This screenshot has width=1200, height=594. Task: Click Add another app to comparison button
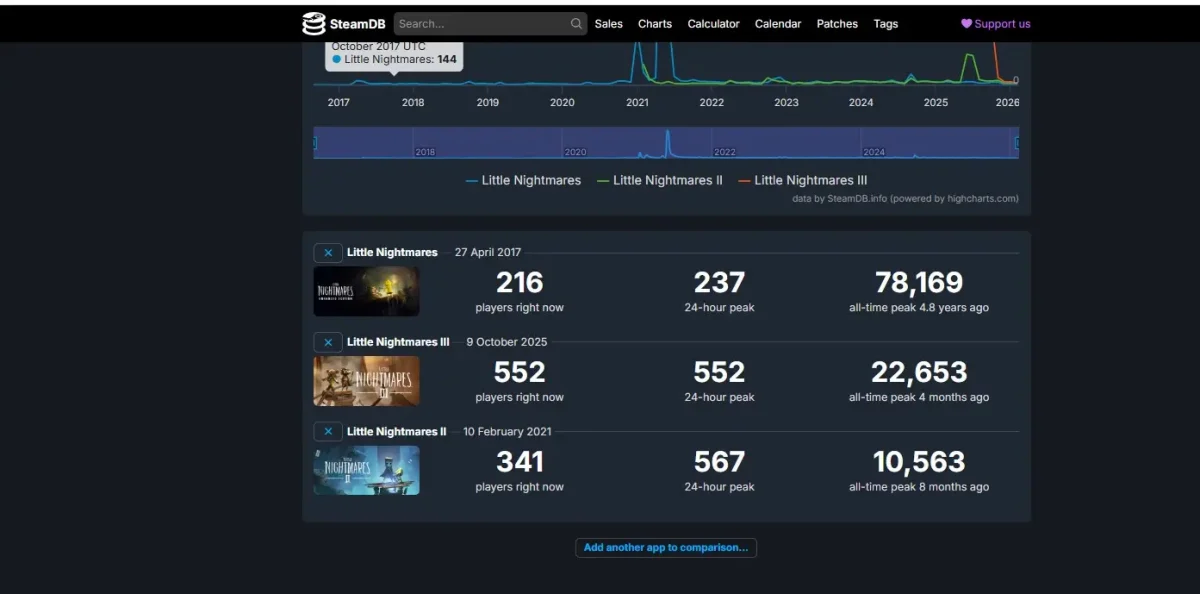tap(666, 548)
